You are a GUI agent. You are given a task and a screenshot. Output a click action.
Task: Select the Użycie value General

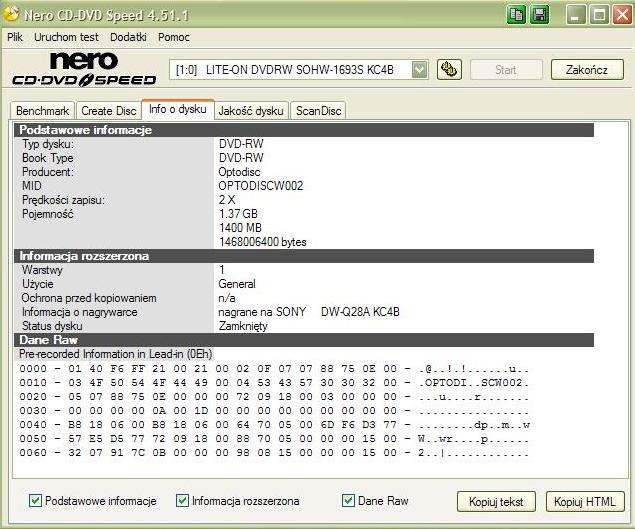point(237,284)
